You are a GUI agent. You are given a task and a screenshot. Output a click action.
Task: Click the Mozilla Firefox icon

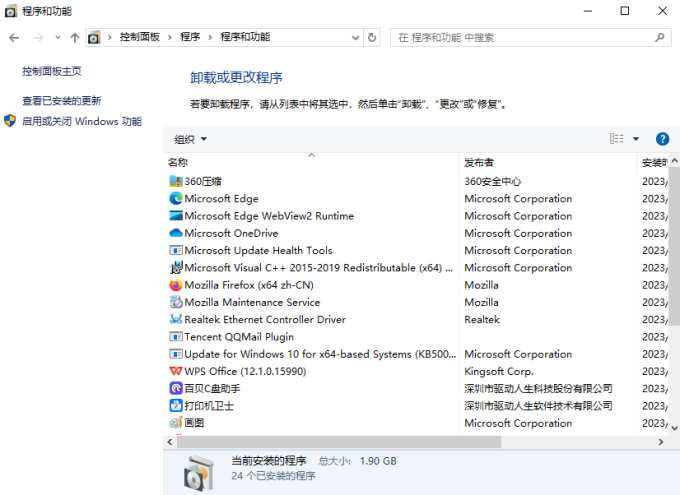[176, 285]
